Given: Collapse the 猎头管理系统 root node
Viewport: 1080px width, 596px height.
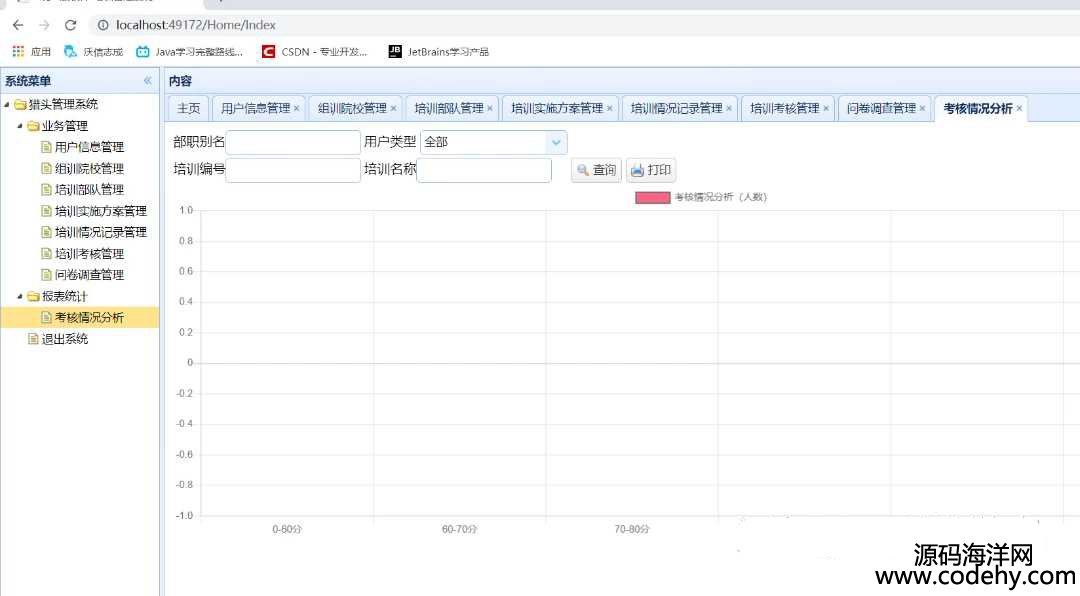Looking at the screenshot, I should [8, 105].
